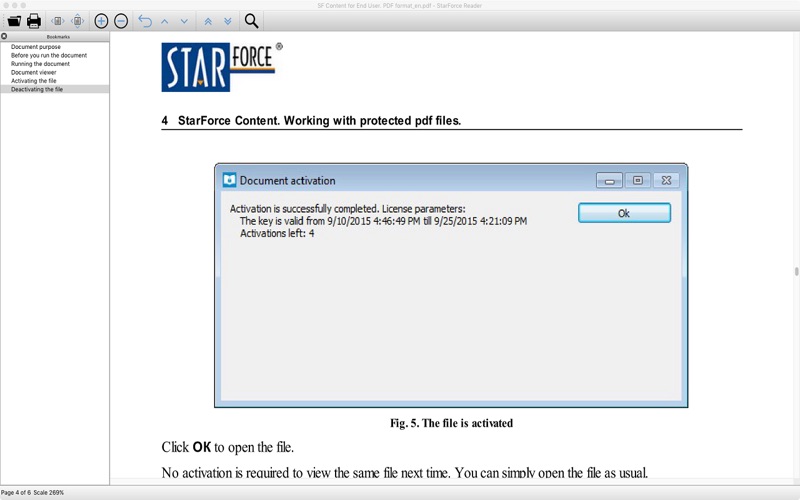Click the green maximize window button
Screen dimensions: 800x500
(x=23, y=5)
